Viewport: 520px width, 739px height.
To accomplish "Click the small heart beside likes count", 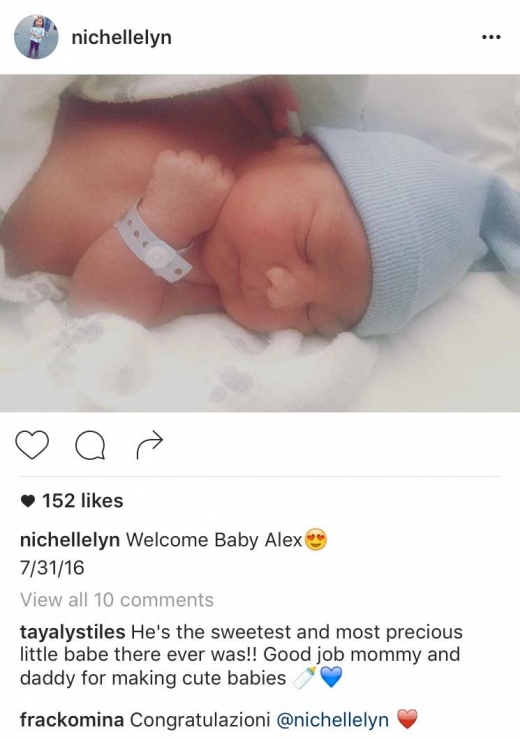I will pos(28,501).
